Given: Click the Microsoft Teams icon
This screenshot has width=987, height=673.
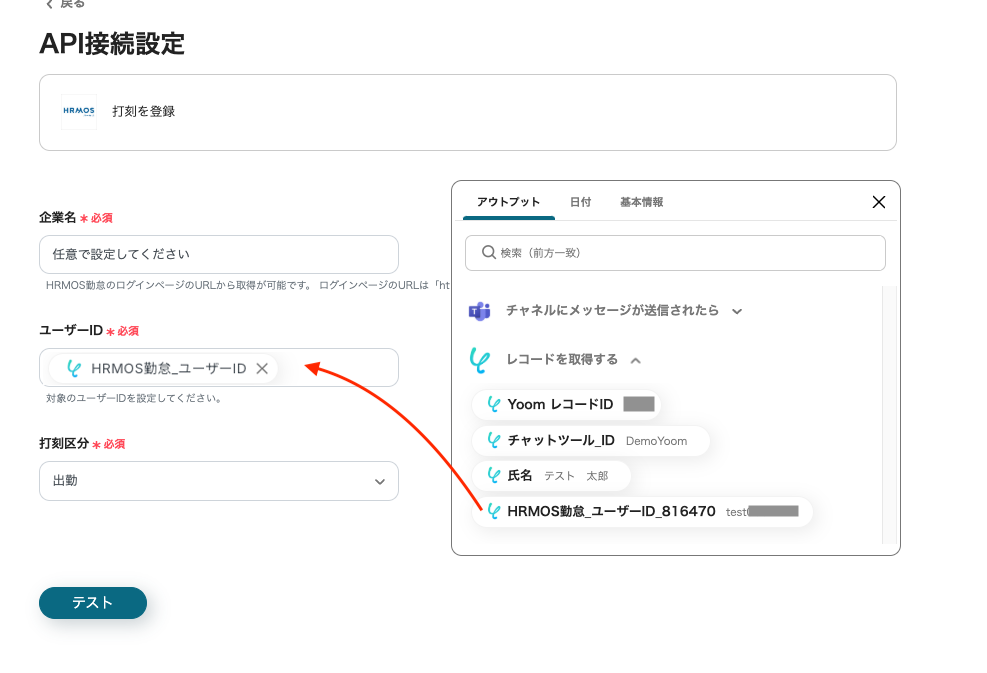Looking at the screenshot, I should tap(480, 310).
